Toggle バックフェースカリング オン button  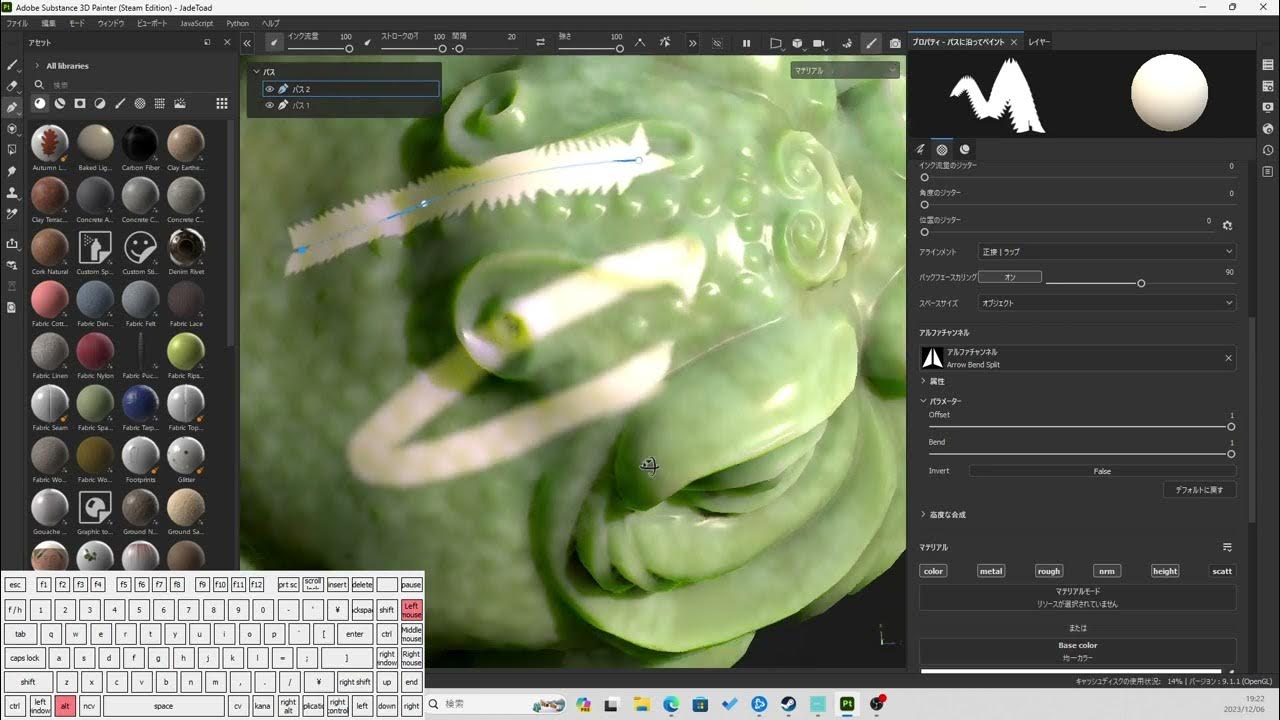pos(1010,277)
